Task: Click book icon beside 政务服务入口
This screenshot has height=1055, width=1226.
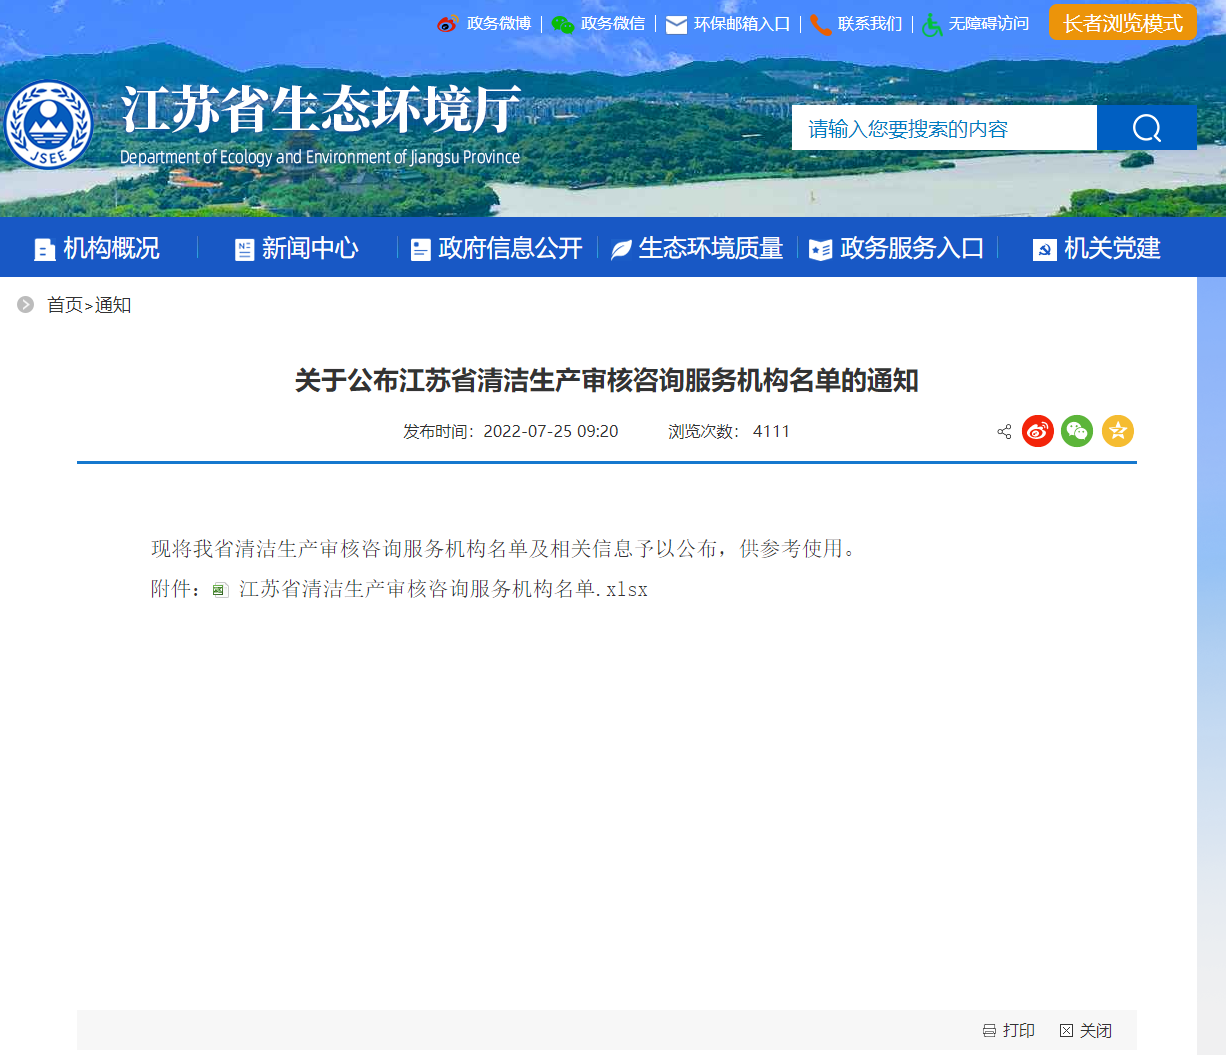Action: pyautogui.click(x=821, y=250)
